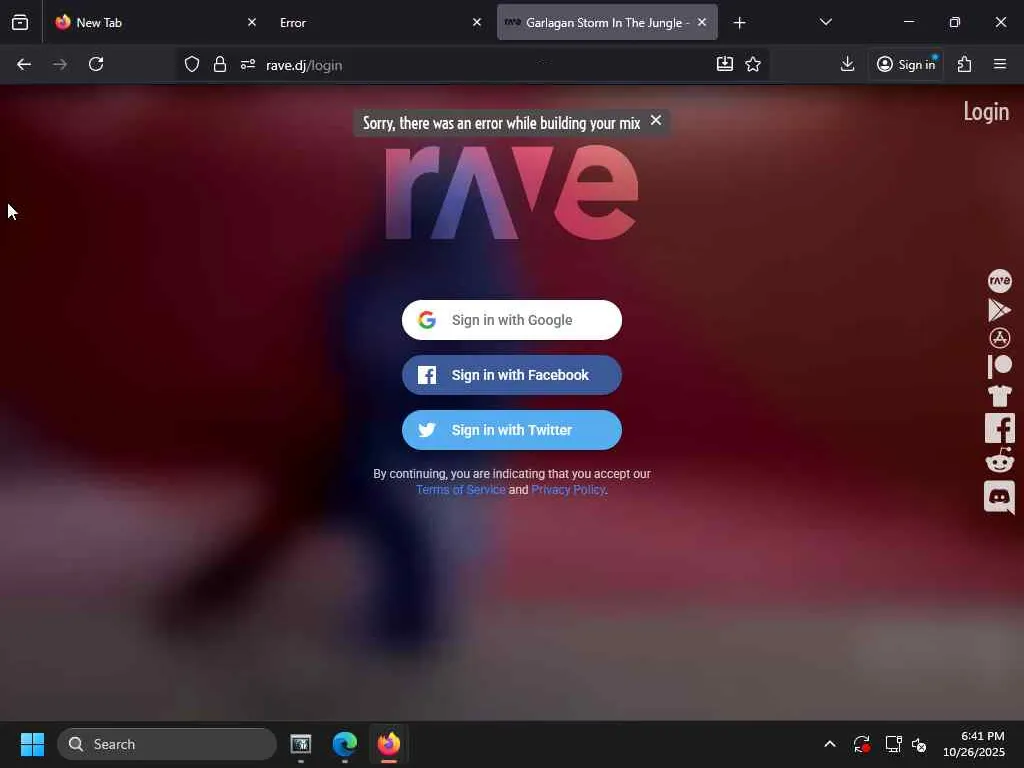Sign in with Twitter
Screen dimensions: 1024x768
click(x=511, y=430)
